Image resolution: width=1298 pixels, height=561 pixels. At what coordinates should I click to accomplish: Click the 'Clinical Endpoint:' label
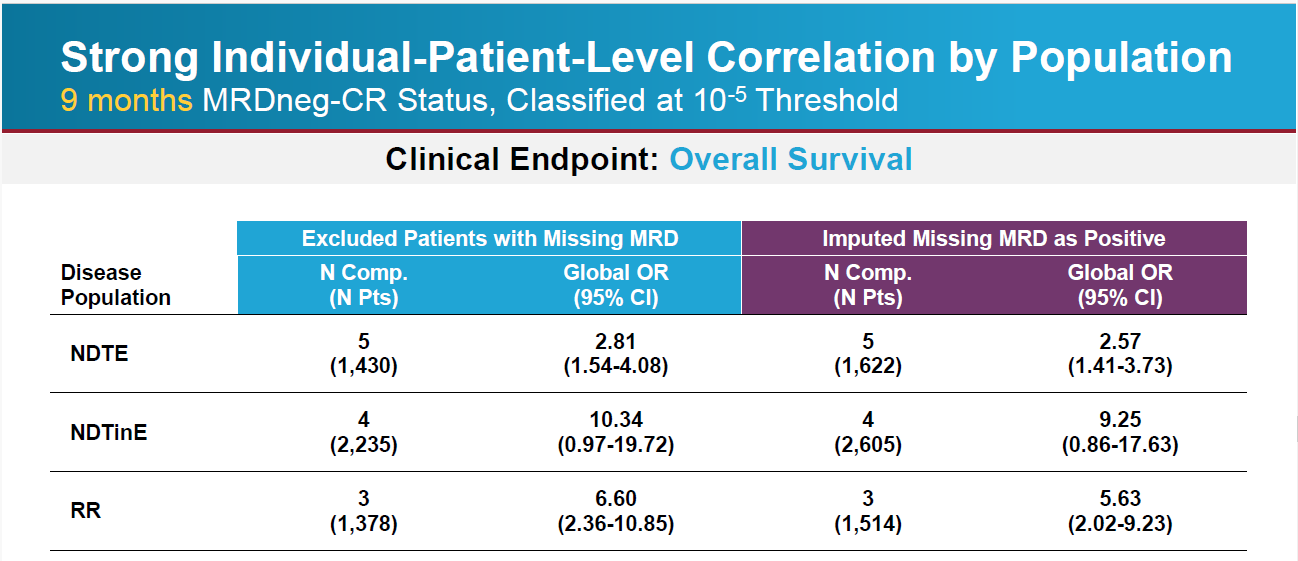(521, 159)
